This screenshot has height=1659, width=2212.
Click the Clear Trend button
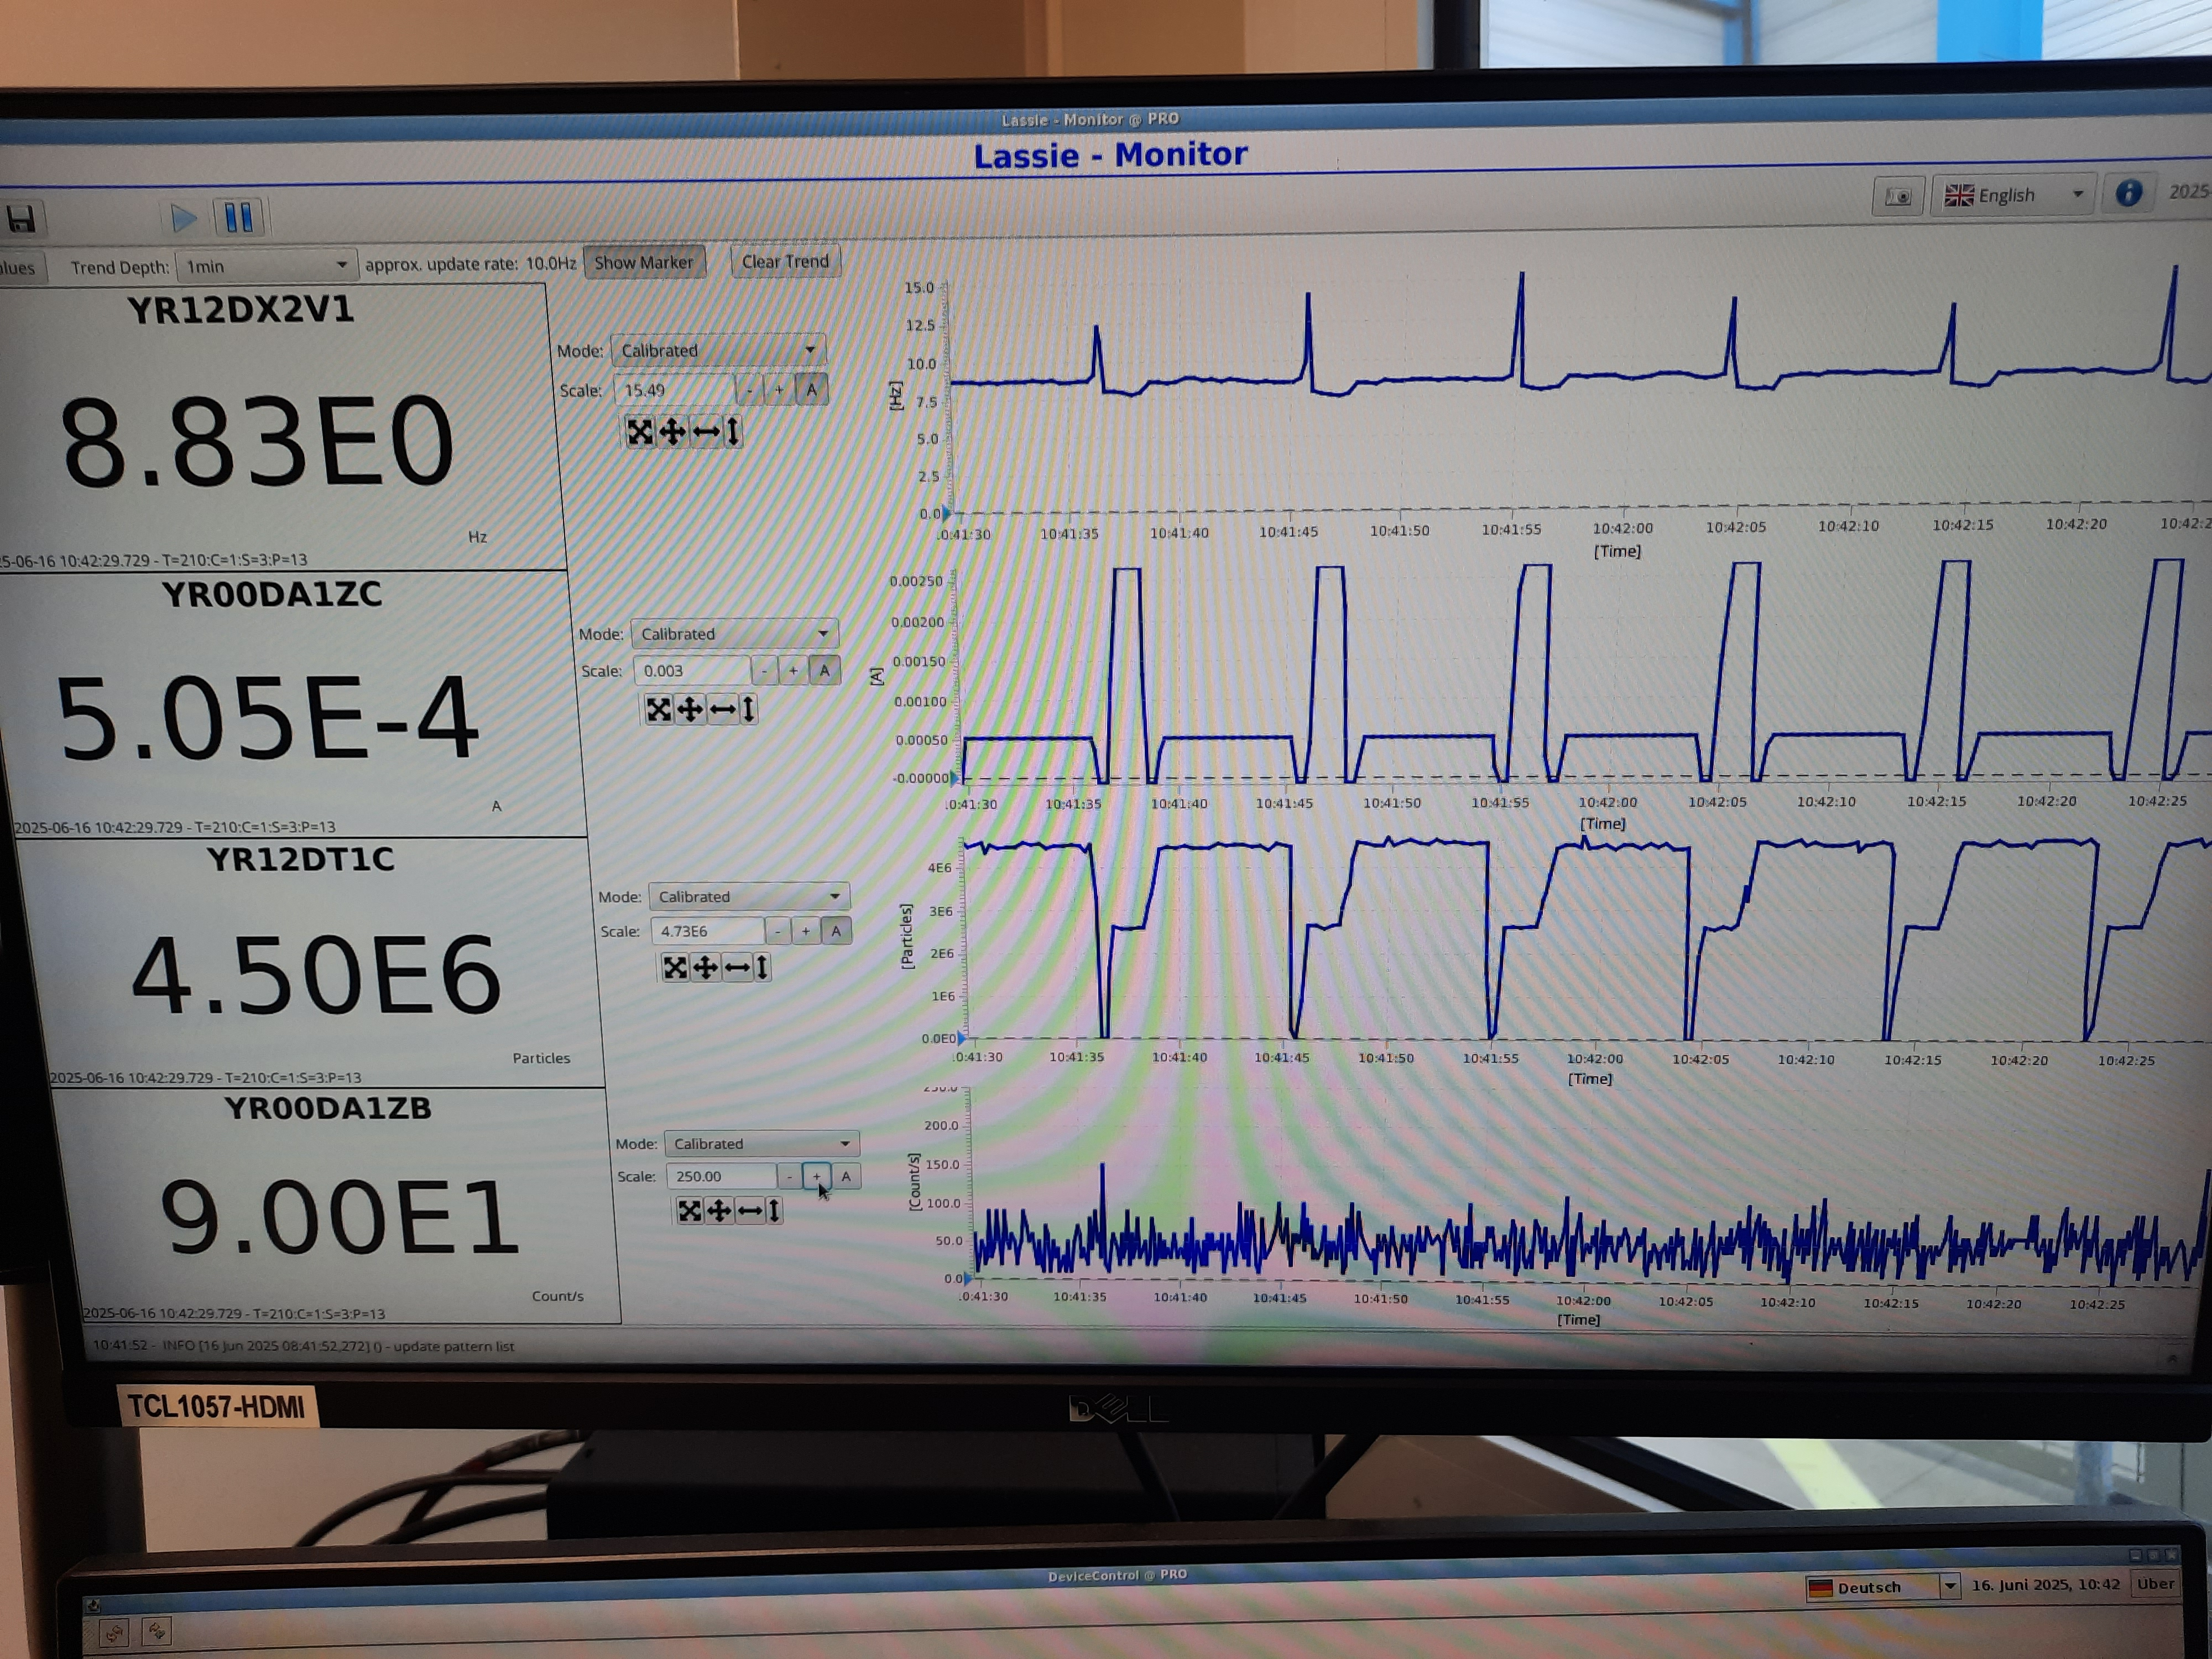click(x=785, y=261)
